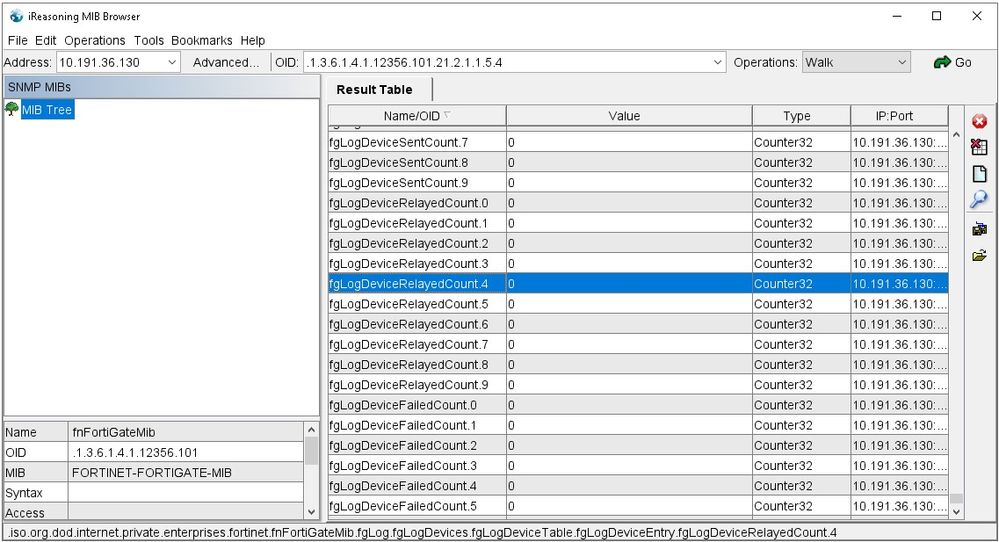Screen dimensions: 999x542
Task: Select row fgLogDeviceSentCount.8
Action: [638, 162]
